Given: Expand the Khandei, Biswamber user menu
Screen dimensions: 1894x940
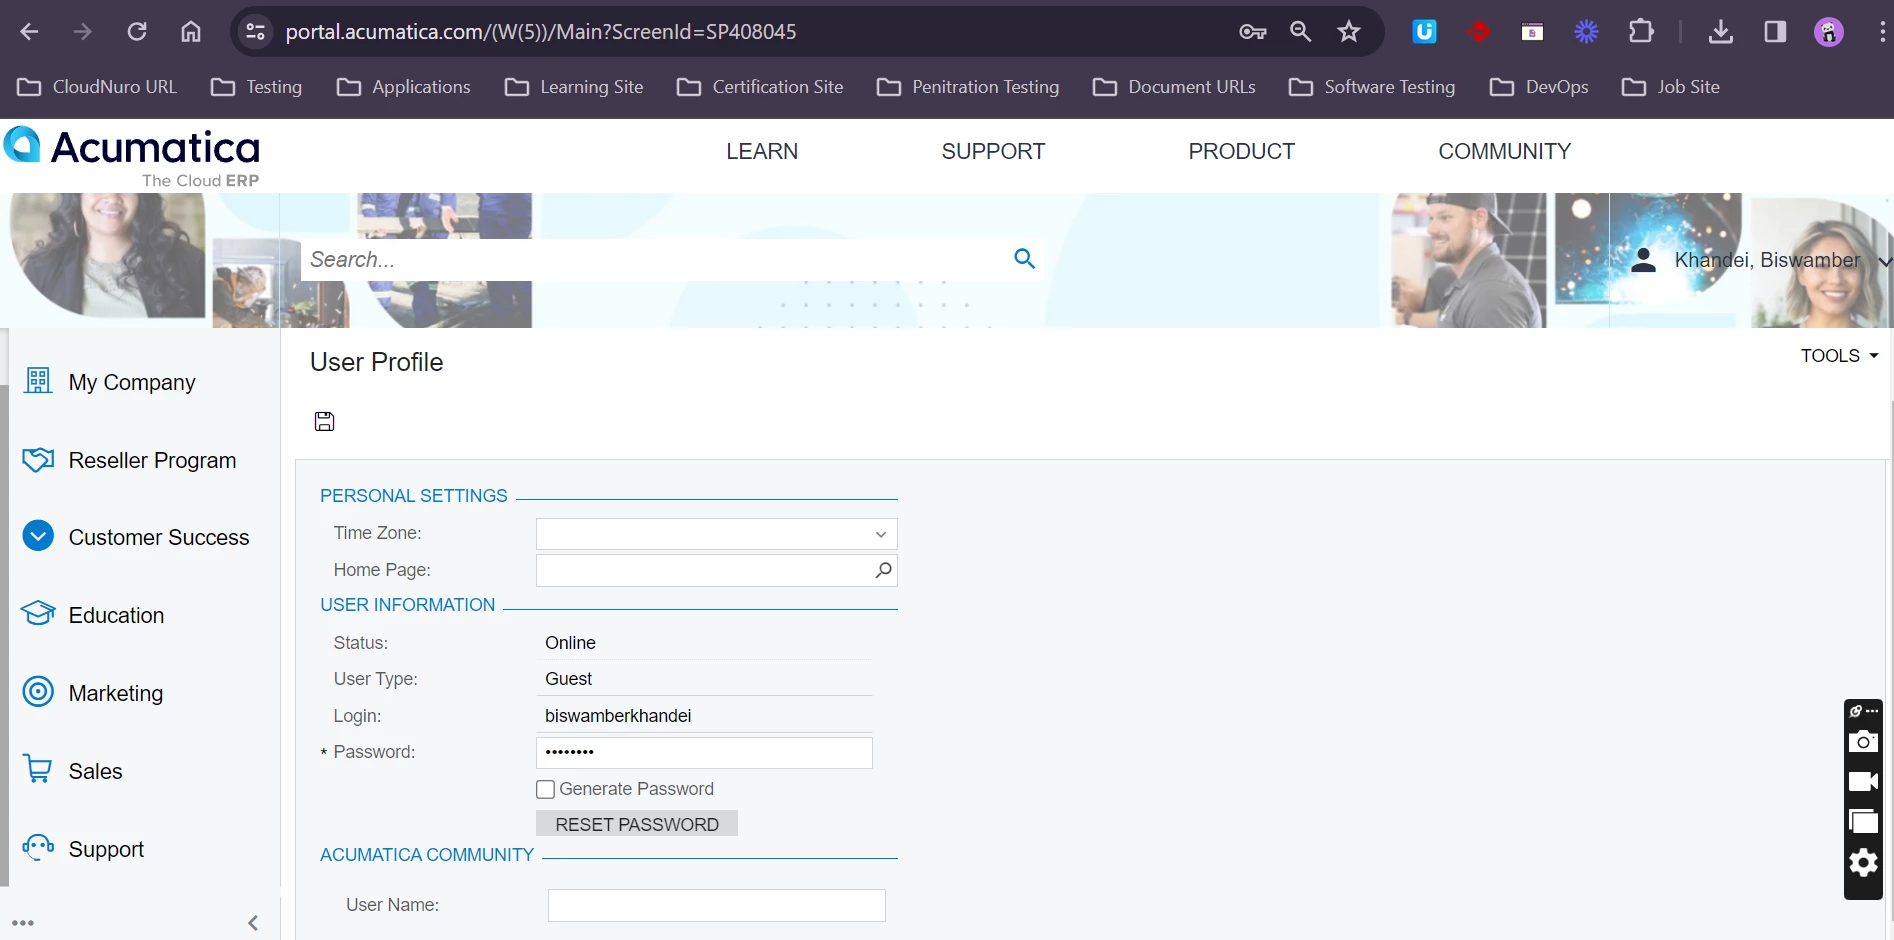Looking at the screenshot, I should coord(1884,262).
